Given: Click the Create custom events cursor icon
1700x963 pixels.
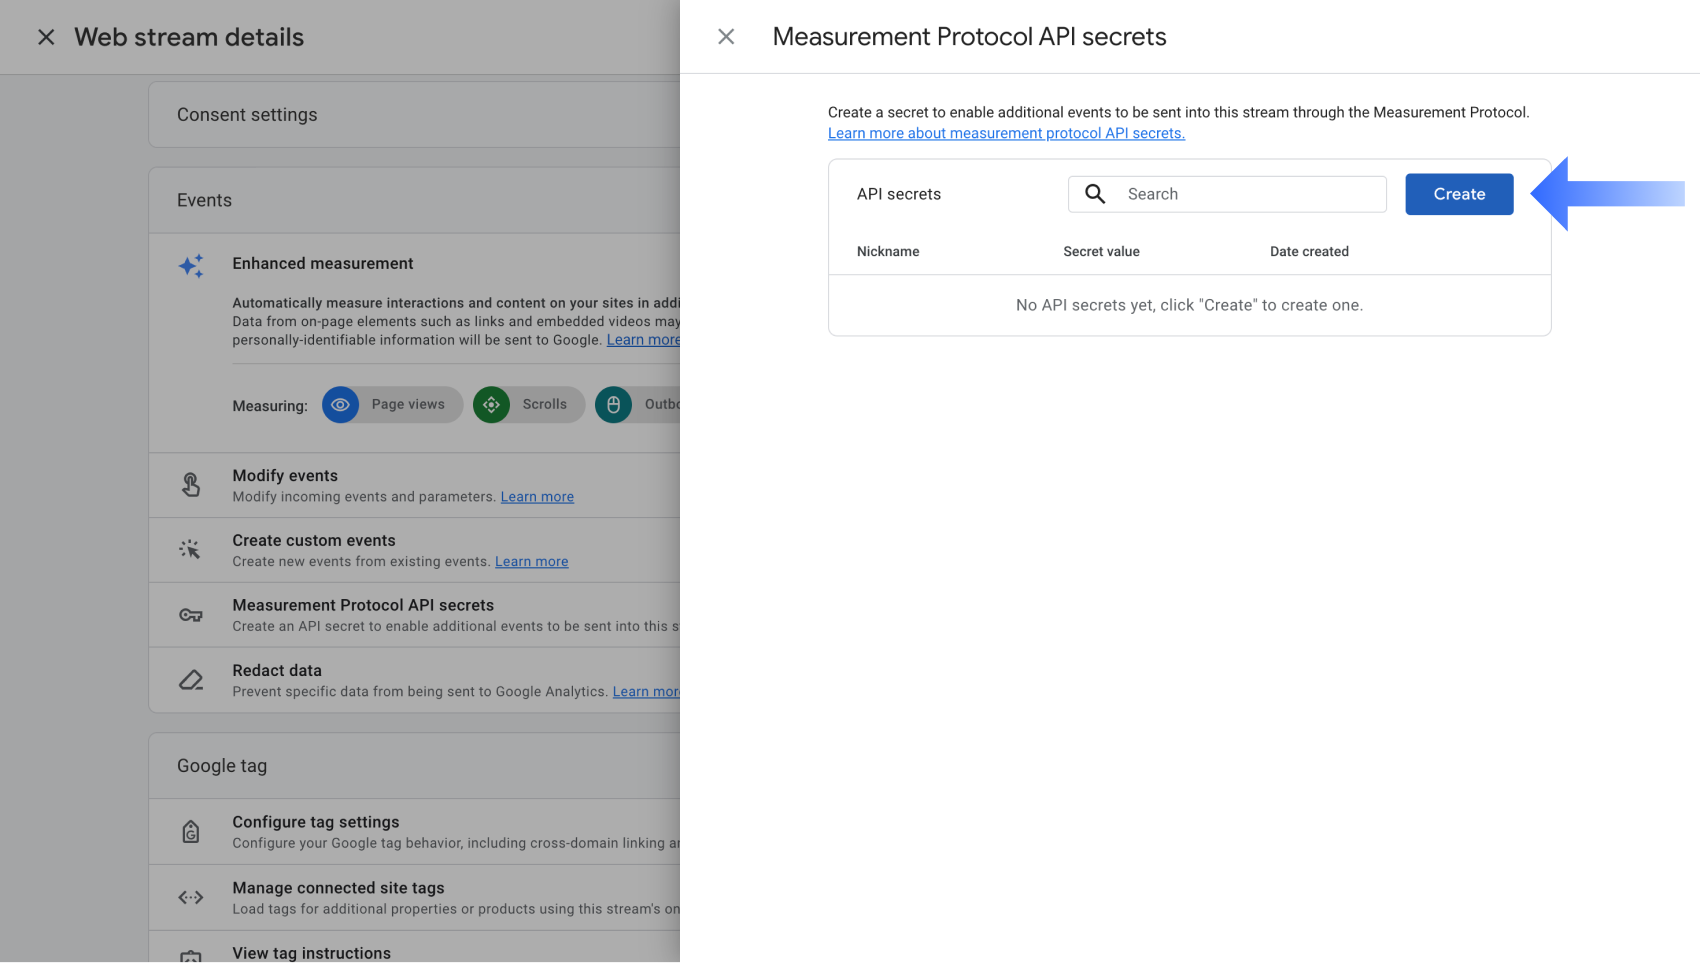Looking at the screenshot, I should tap(190, 550).
